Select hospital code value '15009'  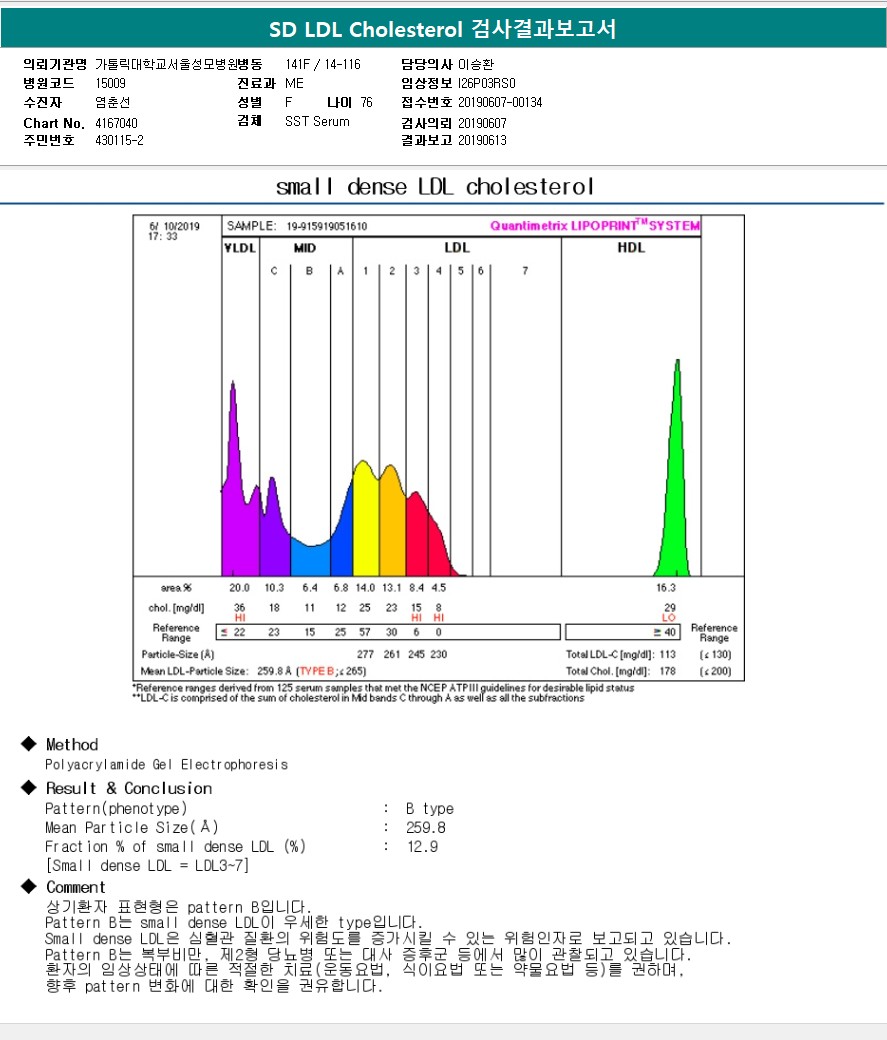point(110,83)
